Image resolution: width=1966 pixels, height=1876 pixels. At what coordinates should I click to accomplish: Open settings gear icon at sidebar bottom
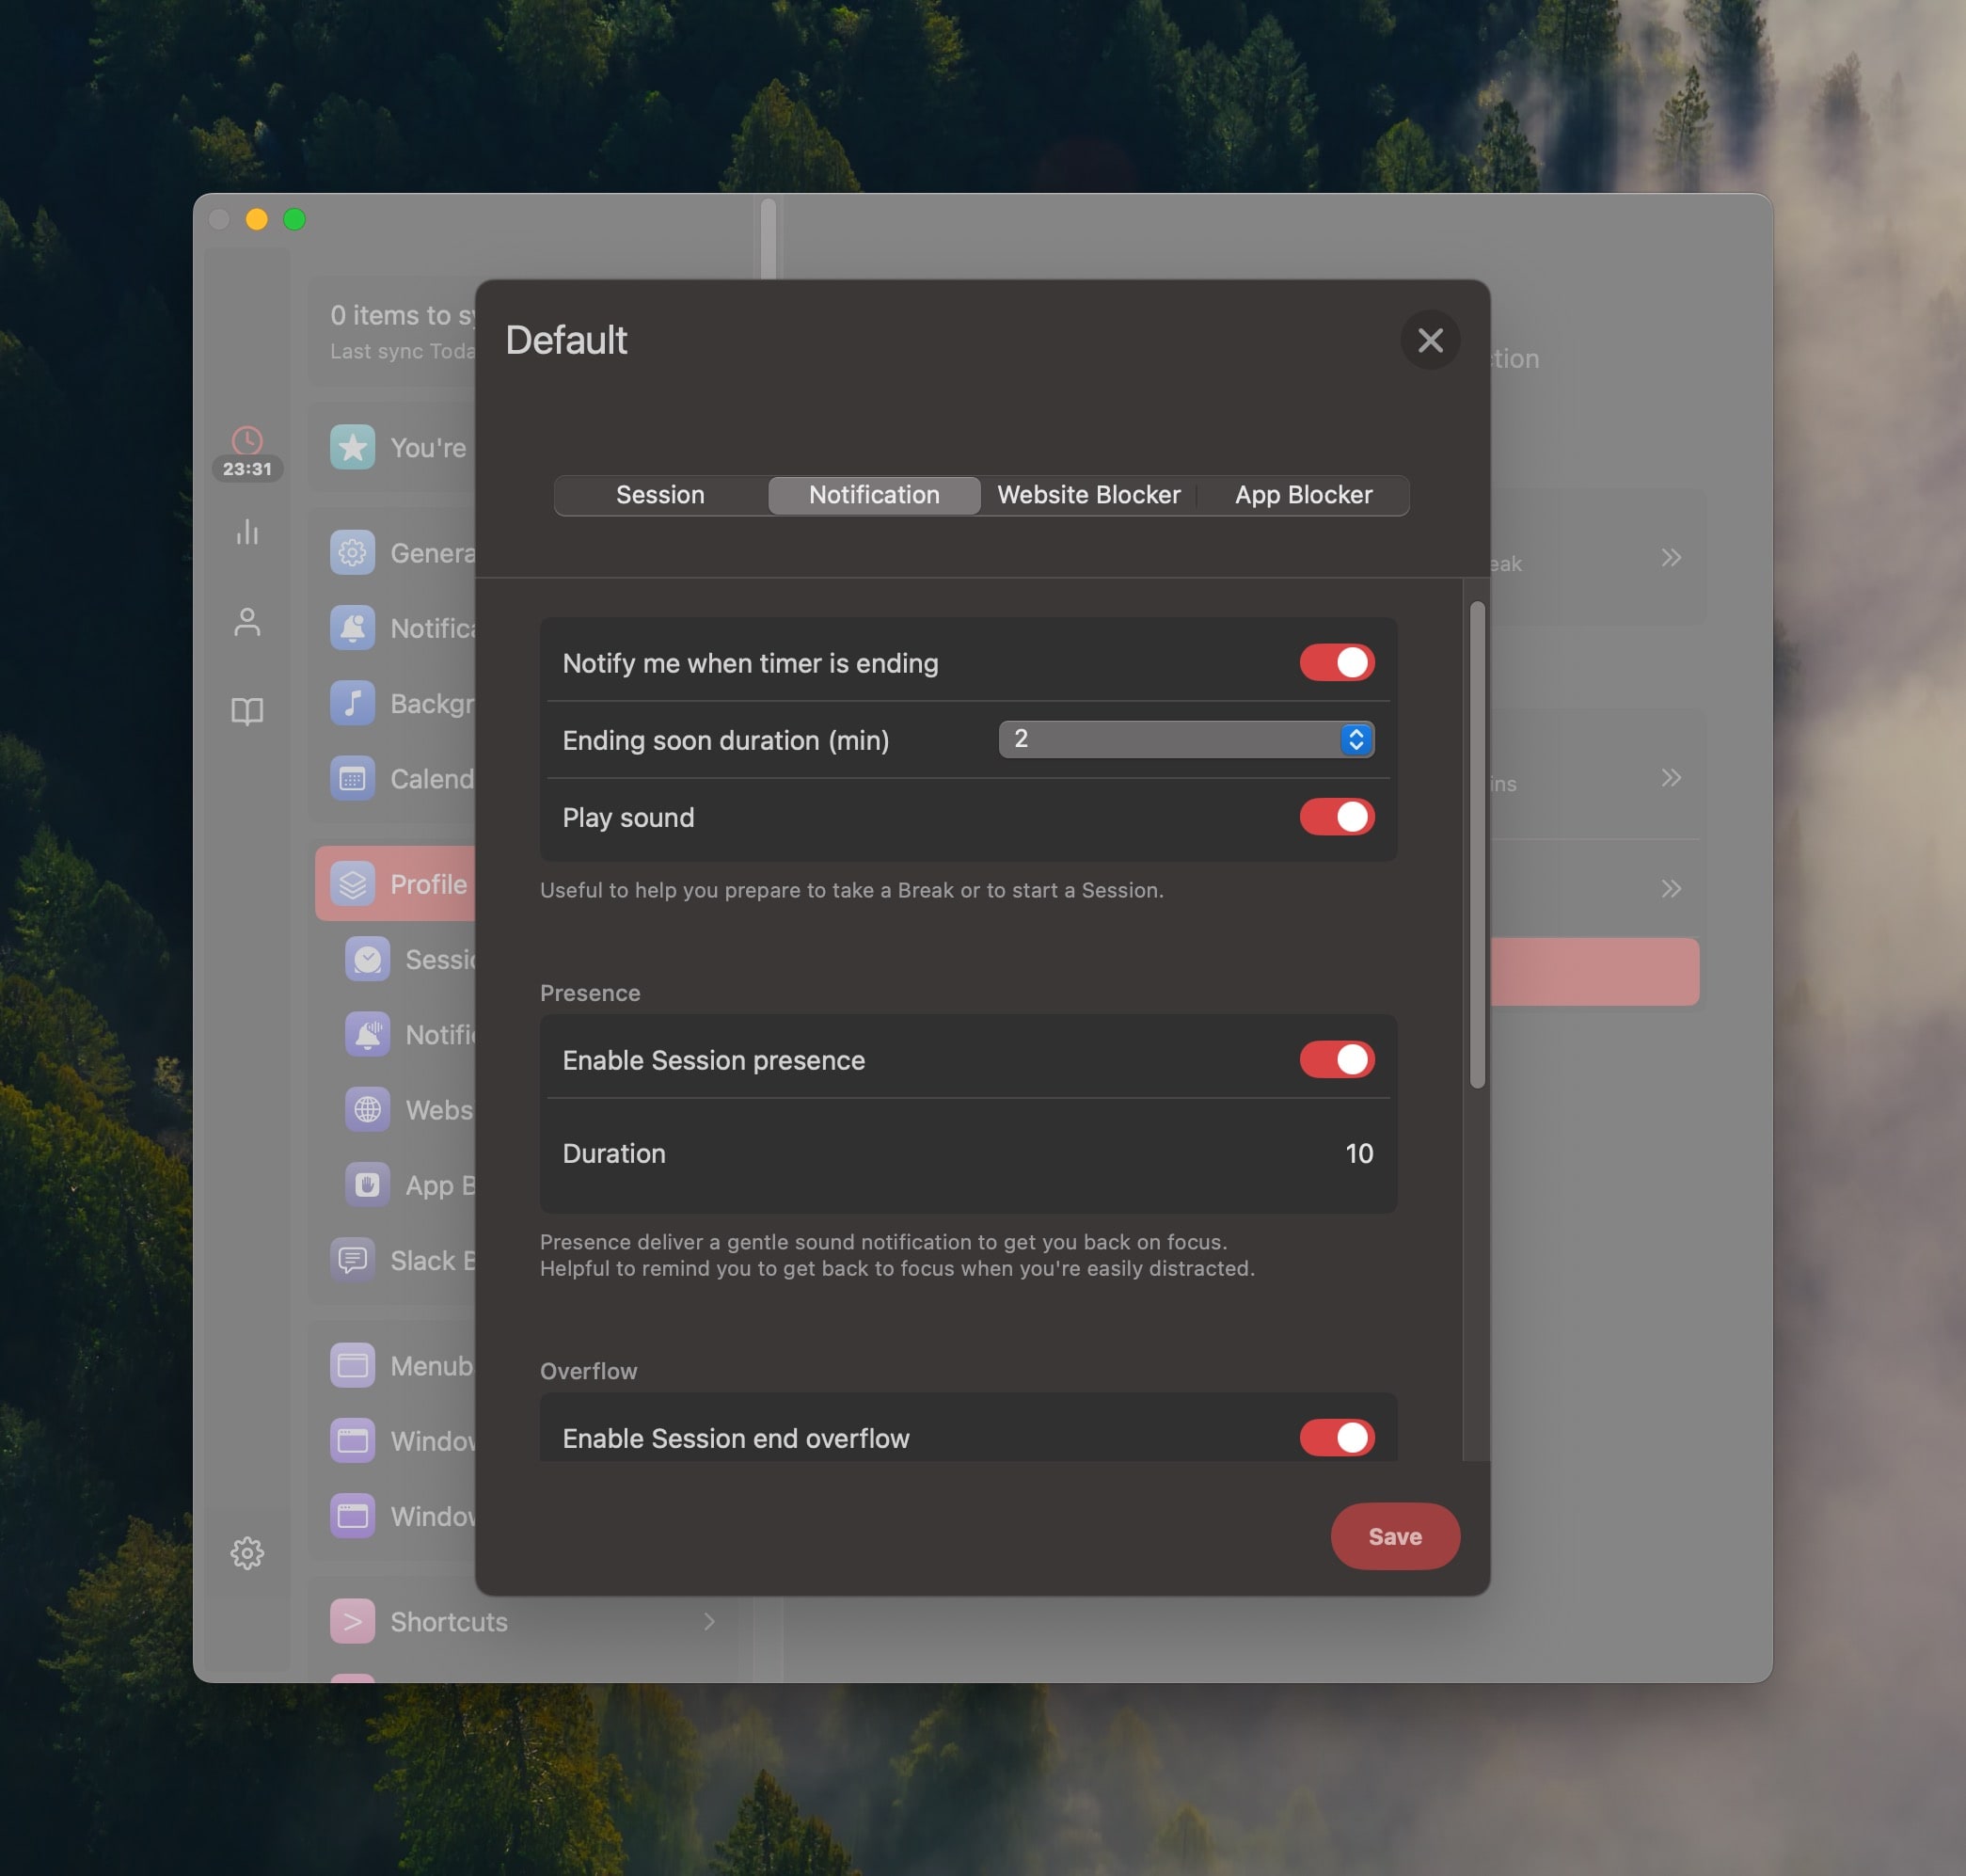point(247,1553)
